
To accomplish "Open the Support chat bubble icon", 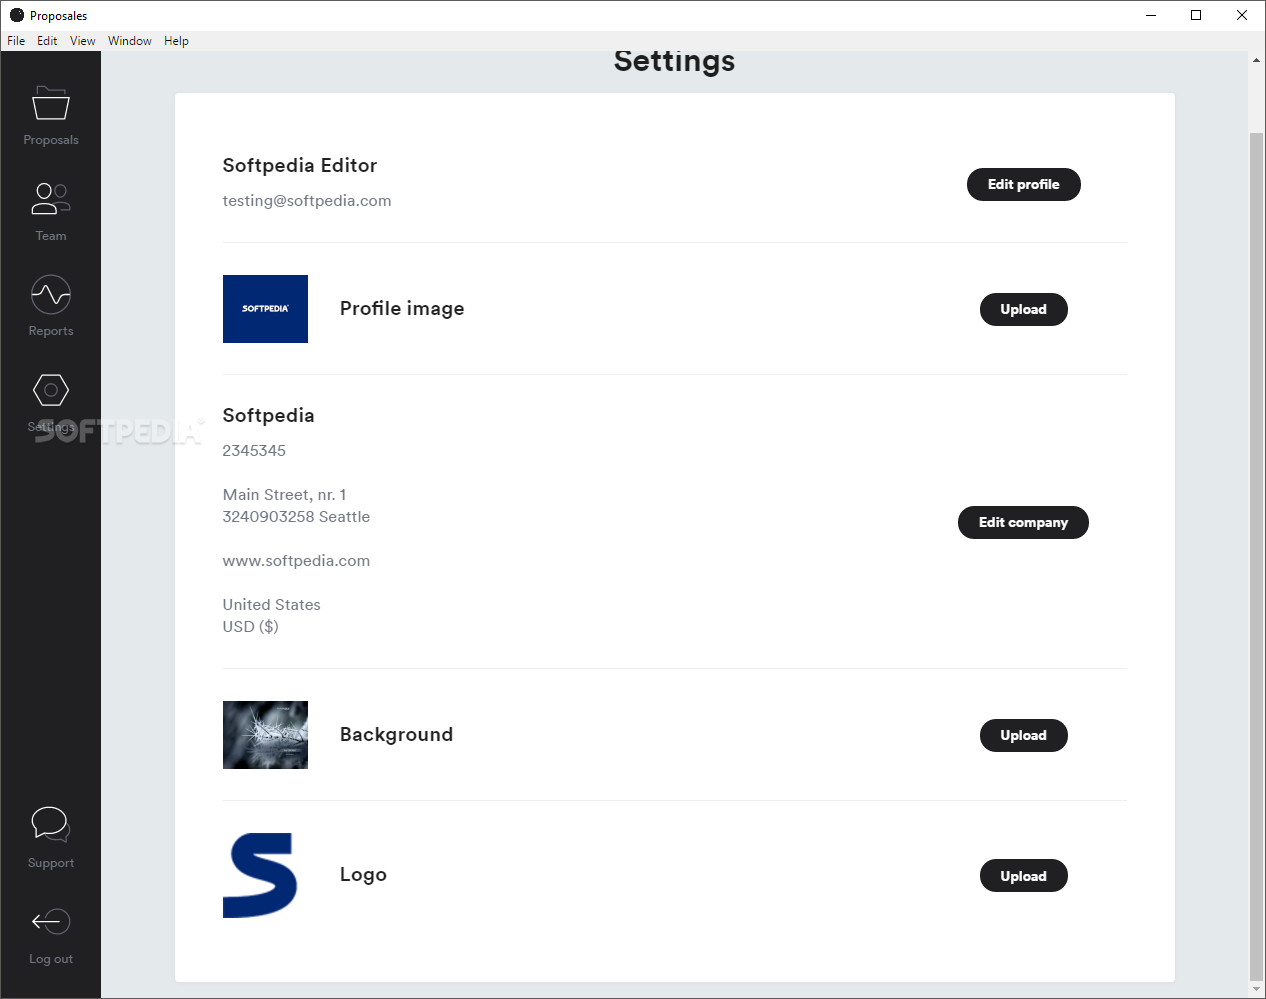I will point(51,825).
